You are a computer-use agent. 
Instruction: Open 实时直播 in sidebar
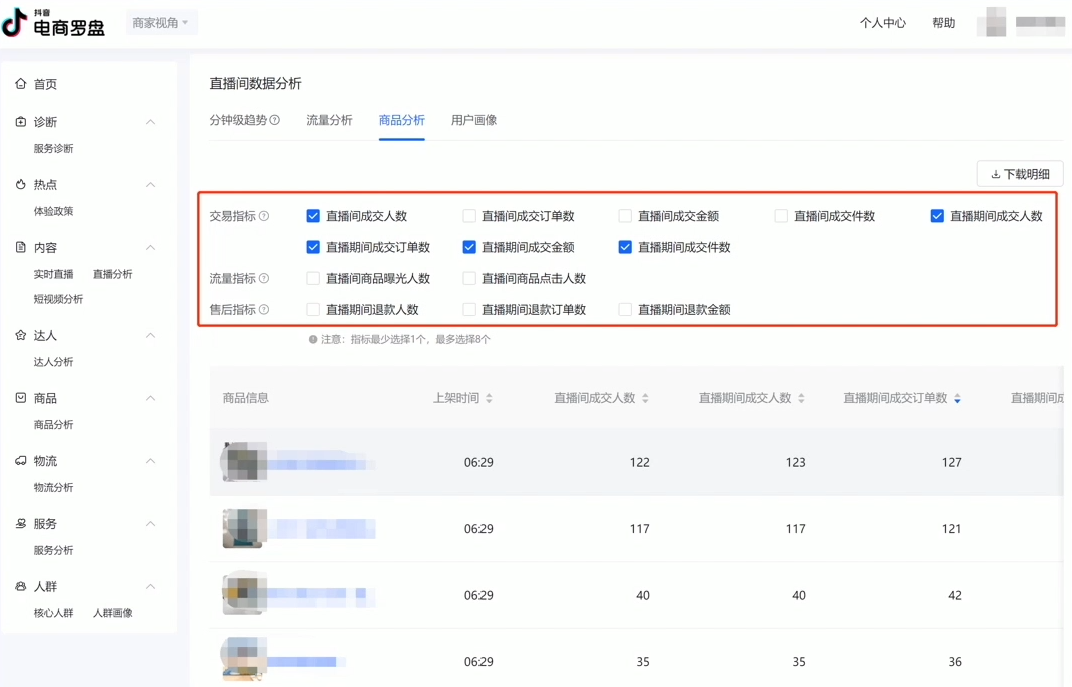pos(53,274)
